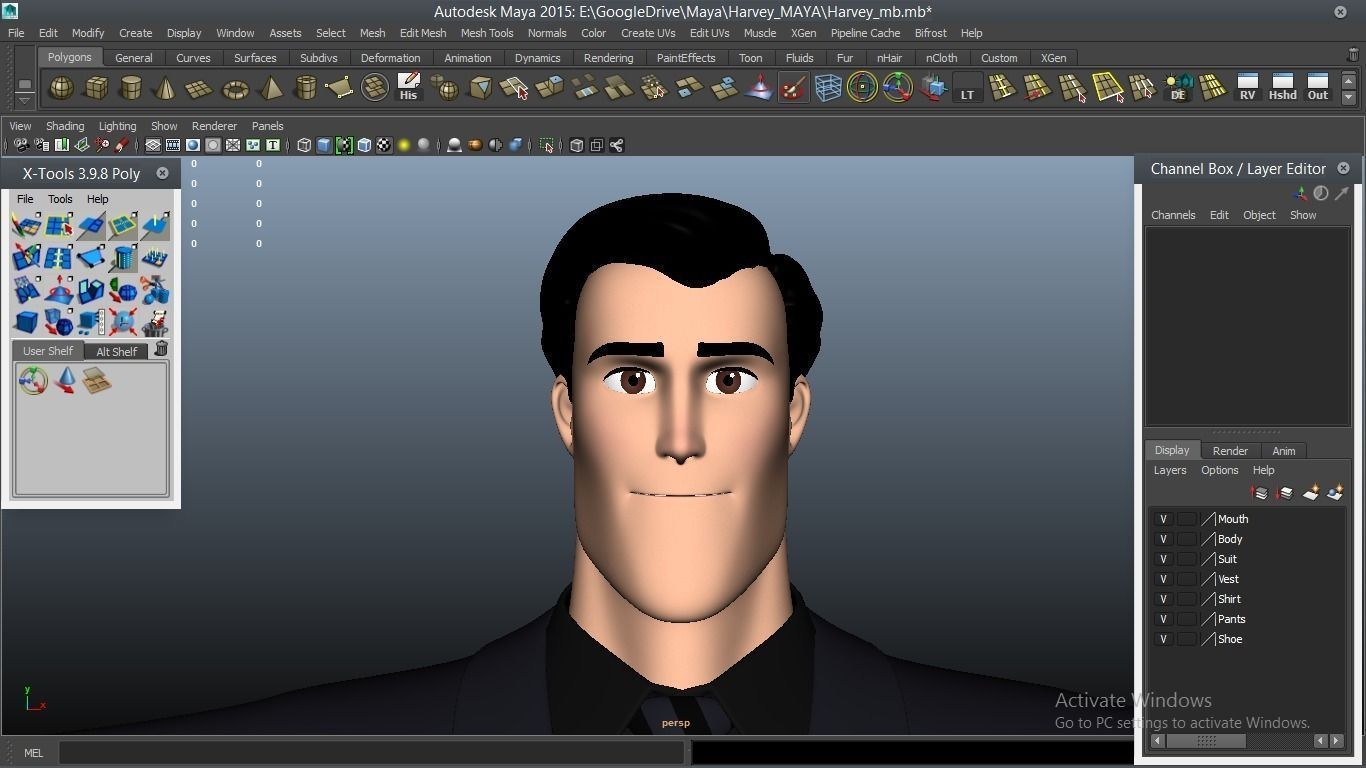Toggle the Mouth layer display type box
The image size is (1366, 768).
(x=1186, y=519)
